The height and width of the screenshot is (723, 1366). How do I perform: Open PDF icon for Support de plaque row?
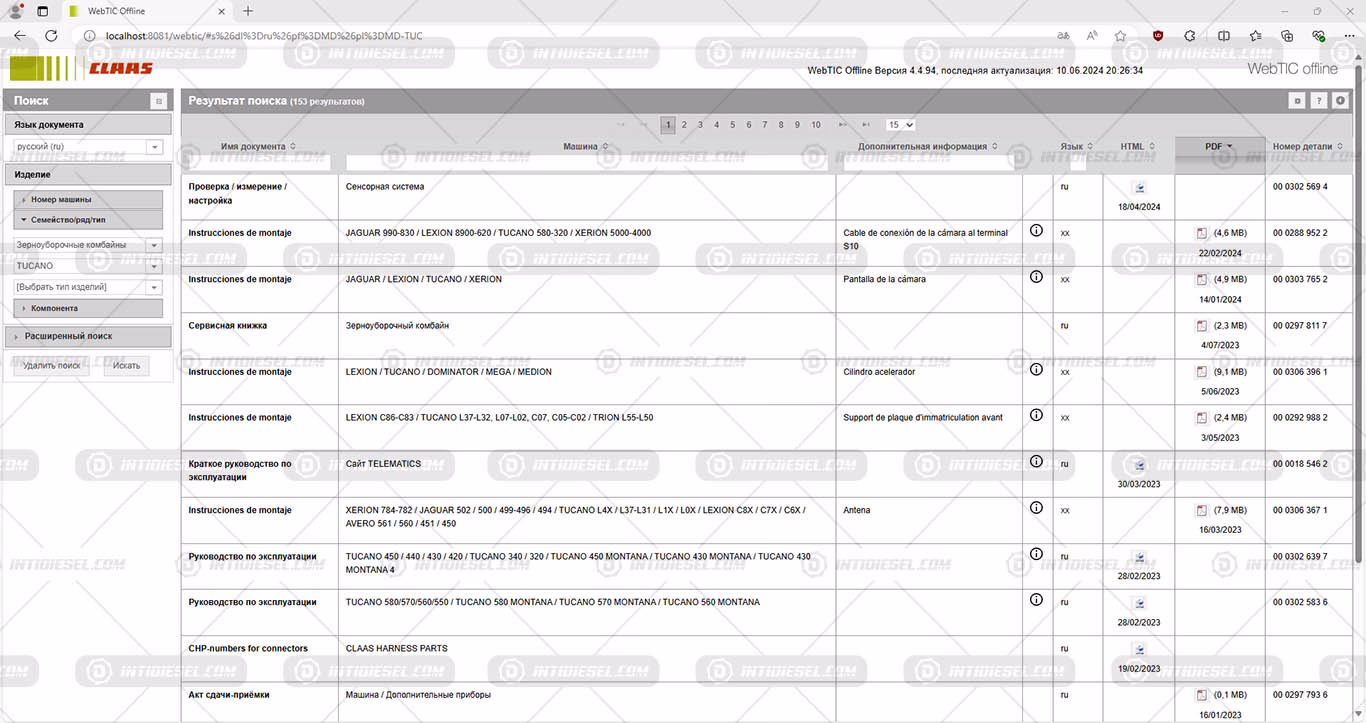pos(1201,418)
